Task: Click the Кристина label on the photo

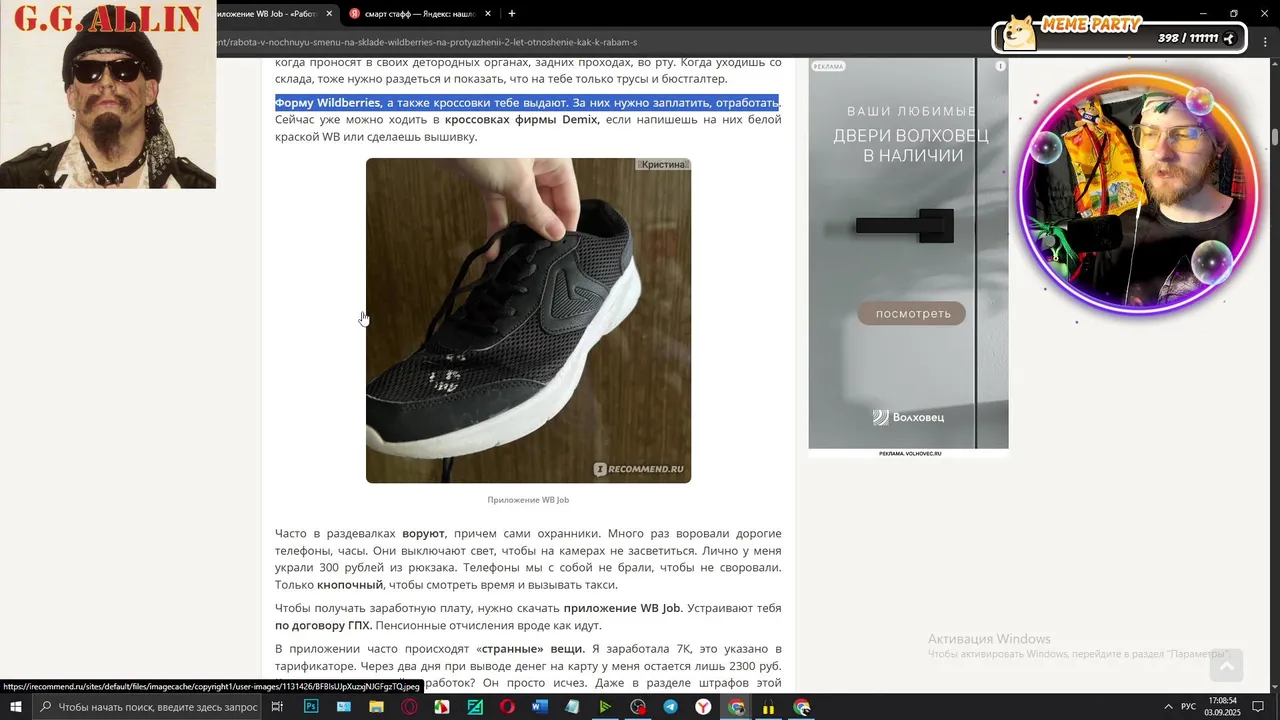Action: click(663, 164)
